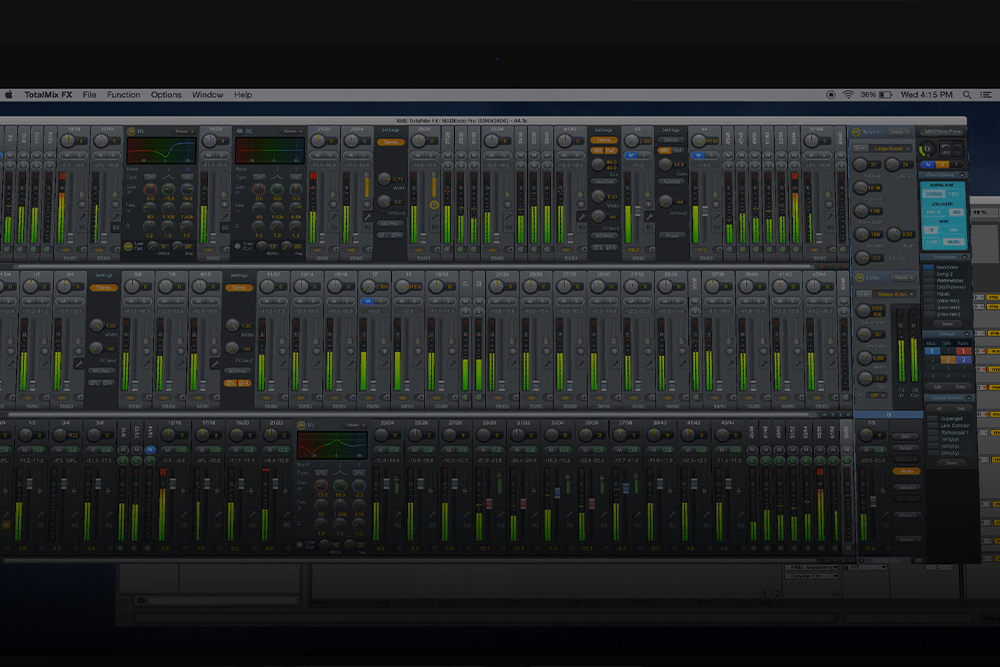Click the USB indicator icon below the FX symbol
Viewport: 1000px width, 667px height.
[947, 152]
